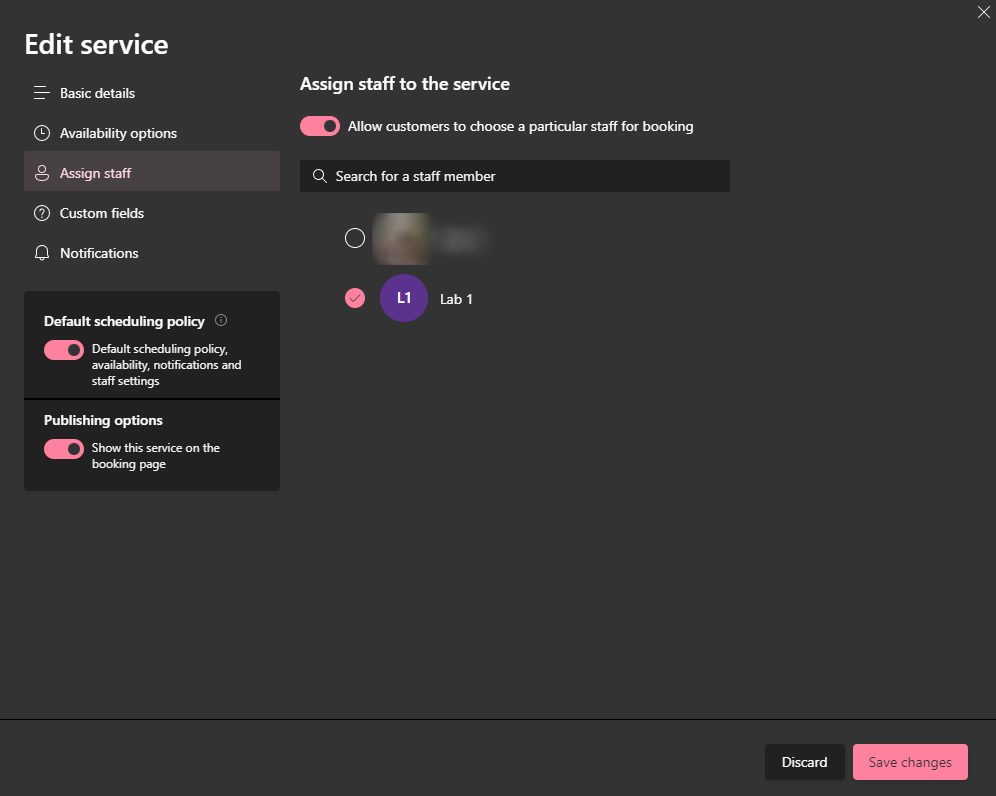Disable choosing a particular staff for booking
Viewport: 996px width, 796px height.
coord(320,126)
